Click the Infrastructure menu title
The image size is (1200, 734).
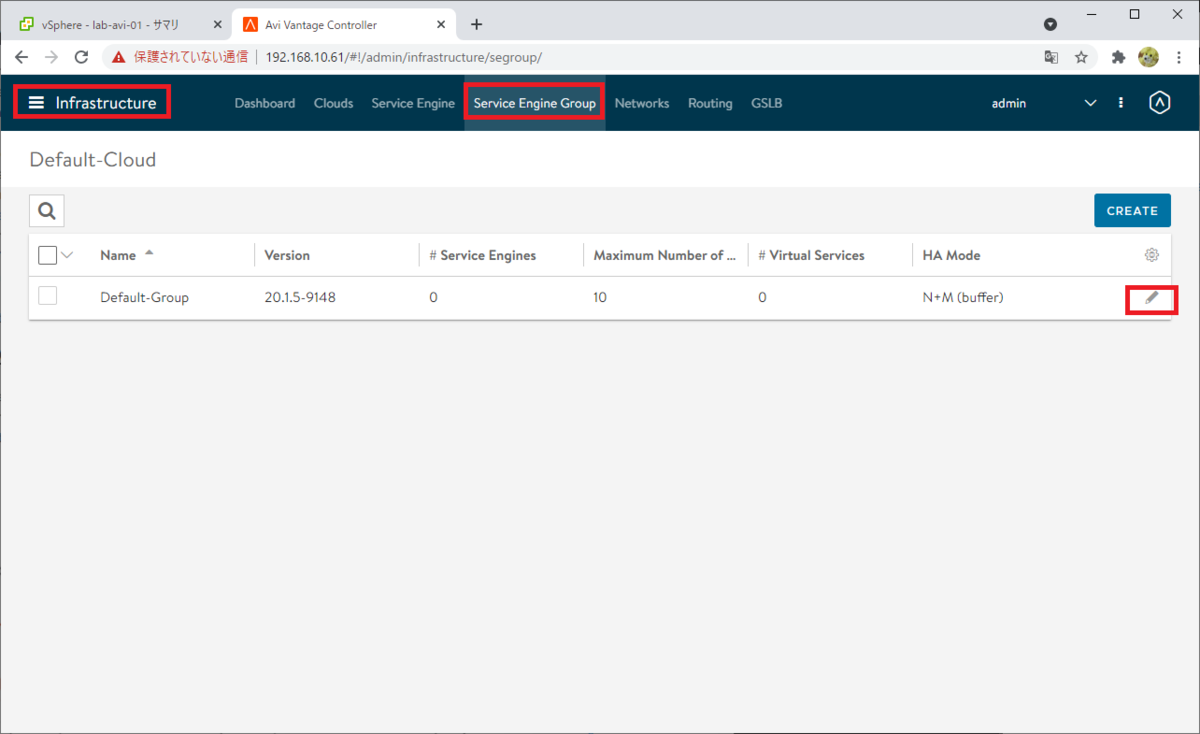[x=106, y=103]
